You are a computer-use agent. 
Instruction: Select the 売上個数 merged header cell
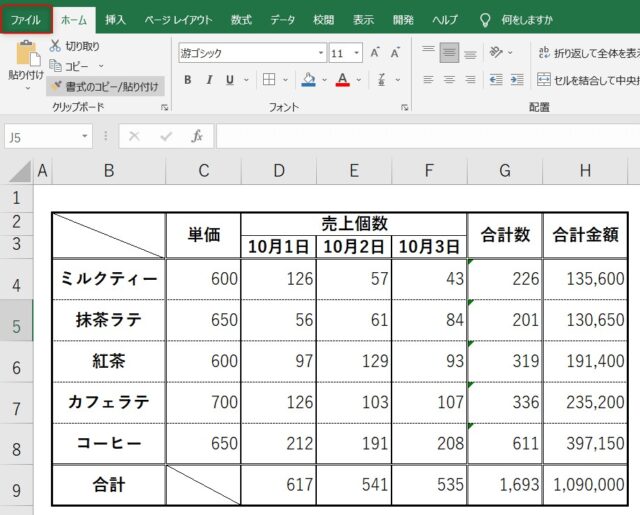point(354,224)
